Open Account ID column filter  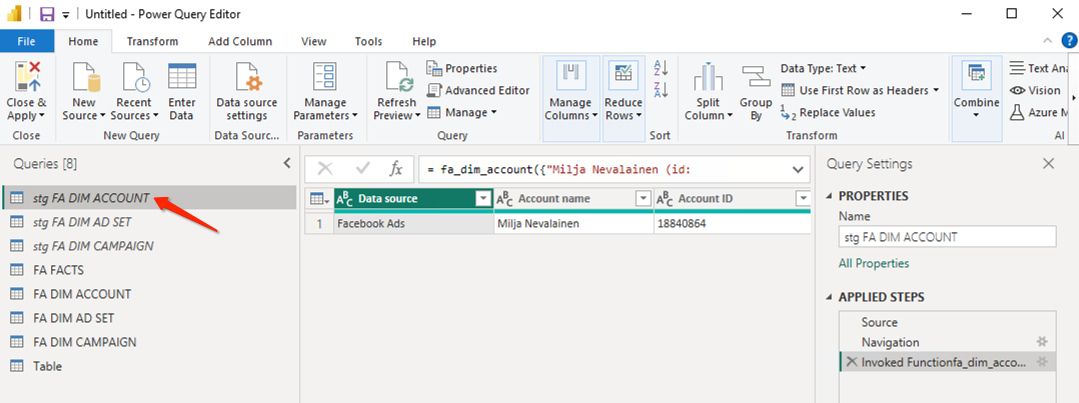point(802,199)
